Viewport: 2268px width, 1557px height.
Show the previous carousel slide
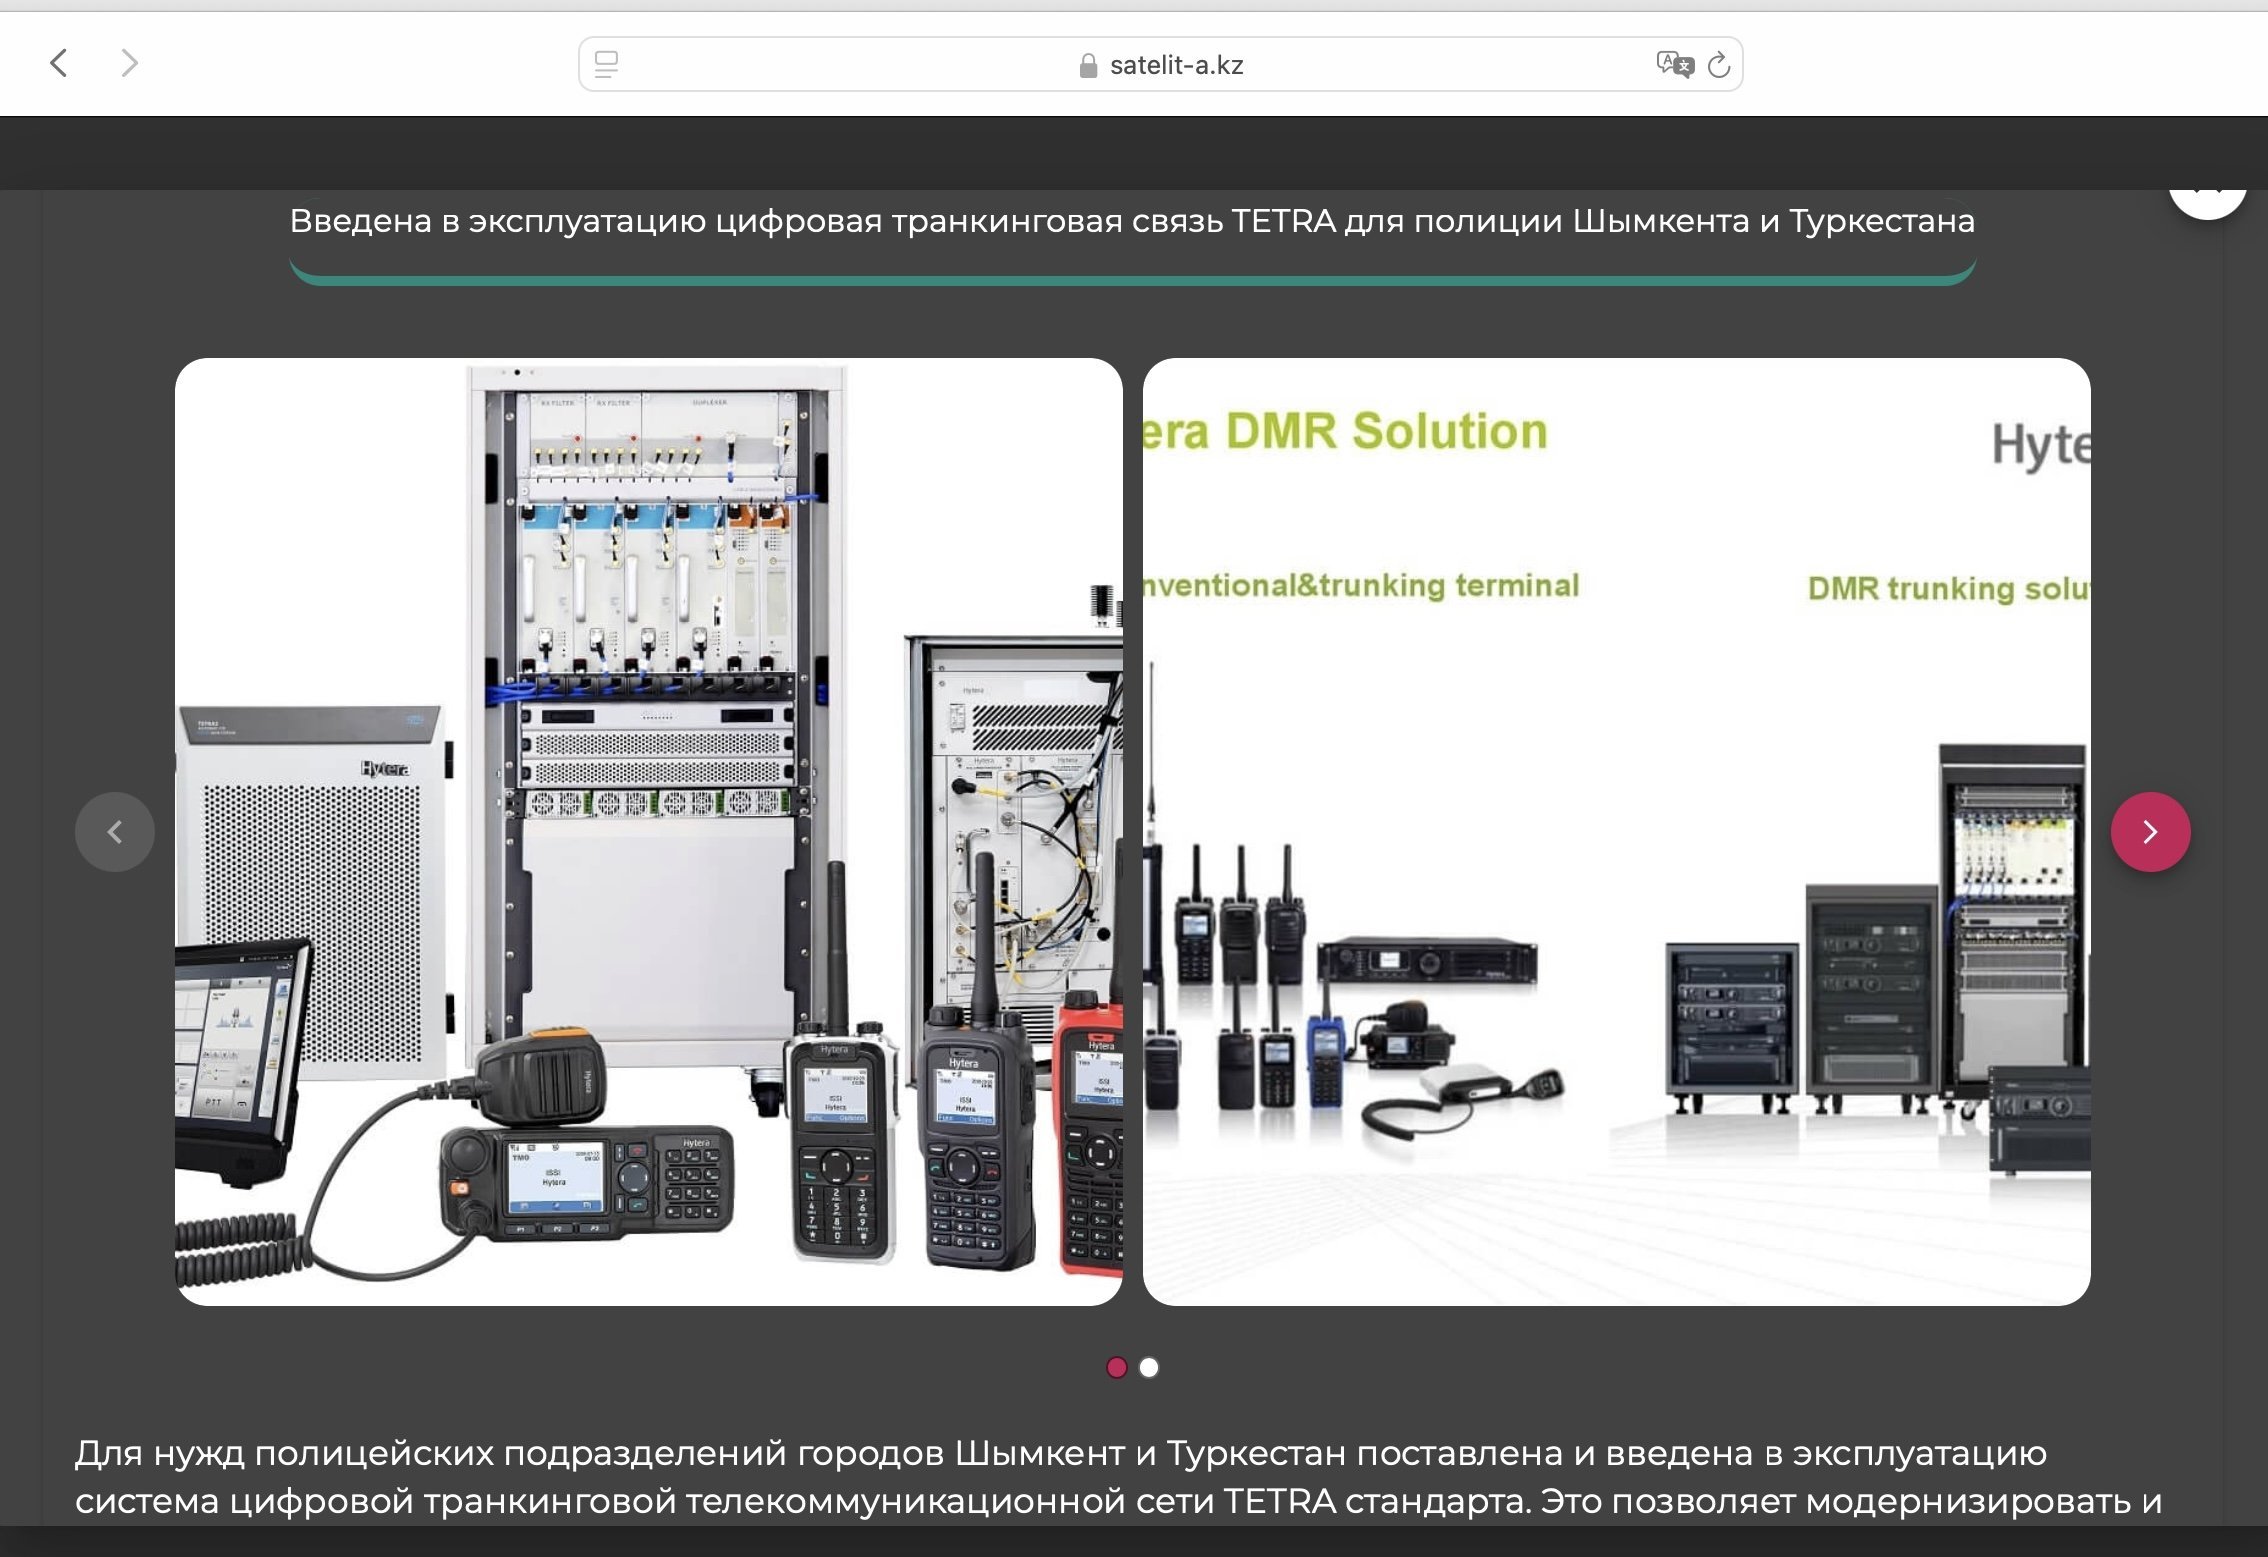[115, 832]
